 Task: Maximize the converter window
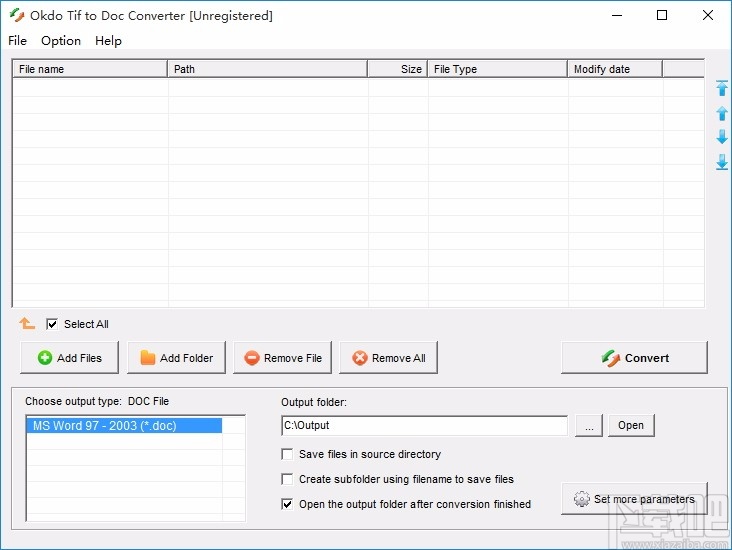pos(662,15)
